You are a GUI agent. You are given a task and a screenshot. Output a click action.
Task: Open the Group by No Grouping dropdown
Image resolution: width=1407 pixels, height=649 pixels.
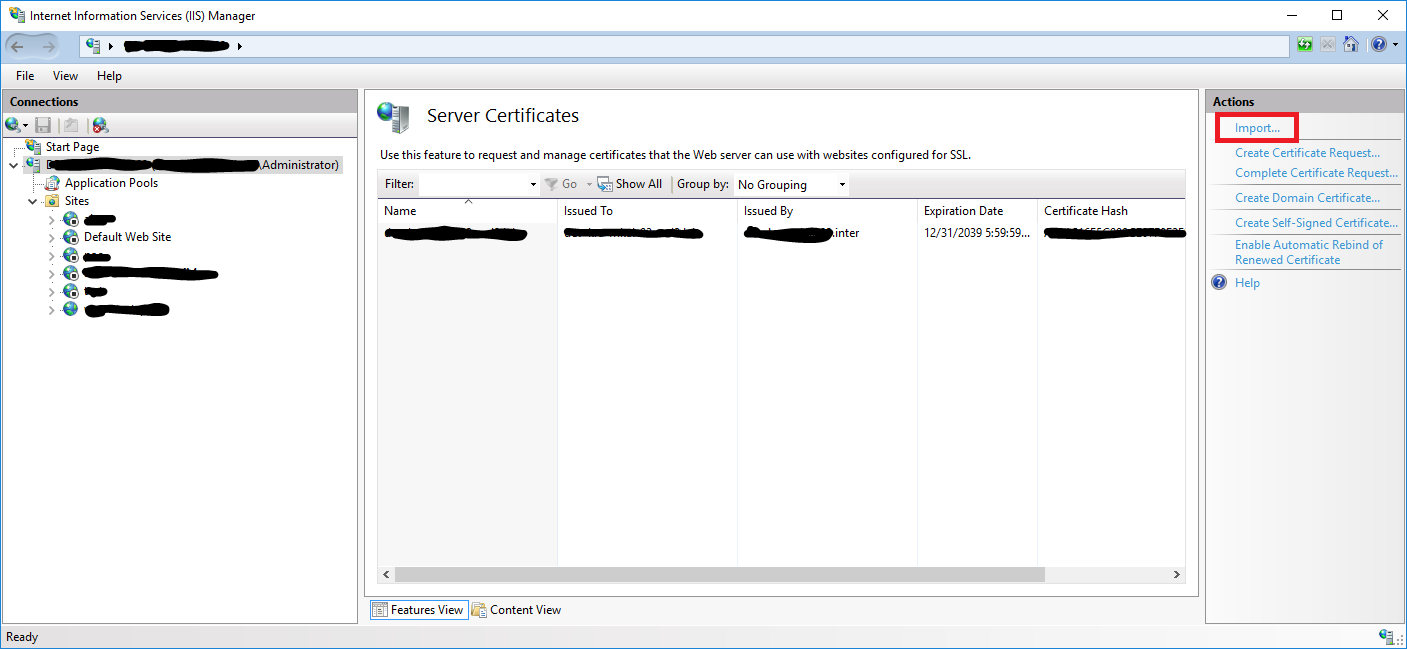pos(791,184)
